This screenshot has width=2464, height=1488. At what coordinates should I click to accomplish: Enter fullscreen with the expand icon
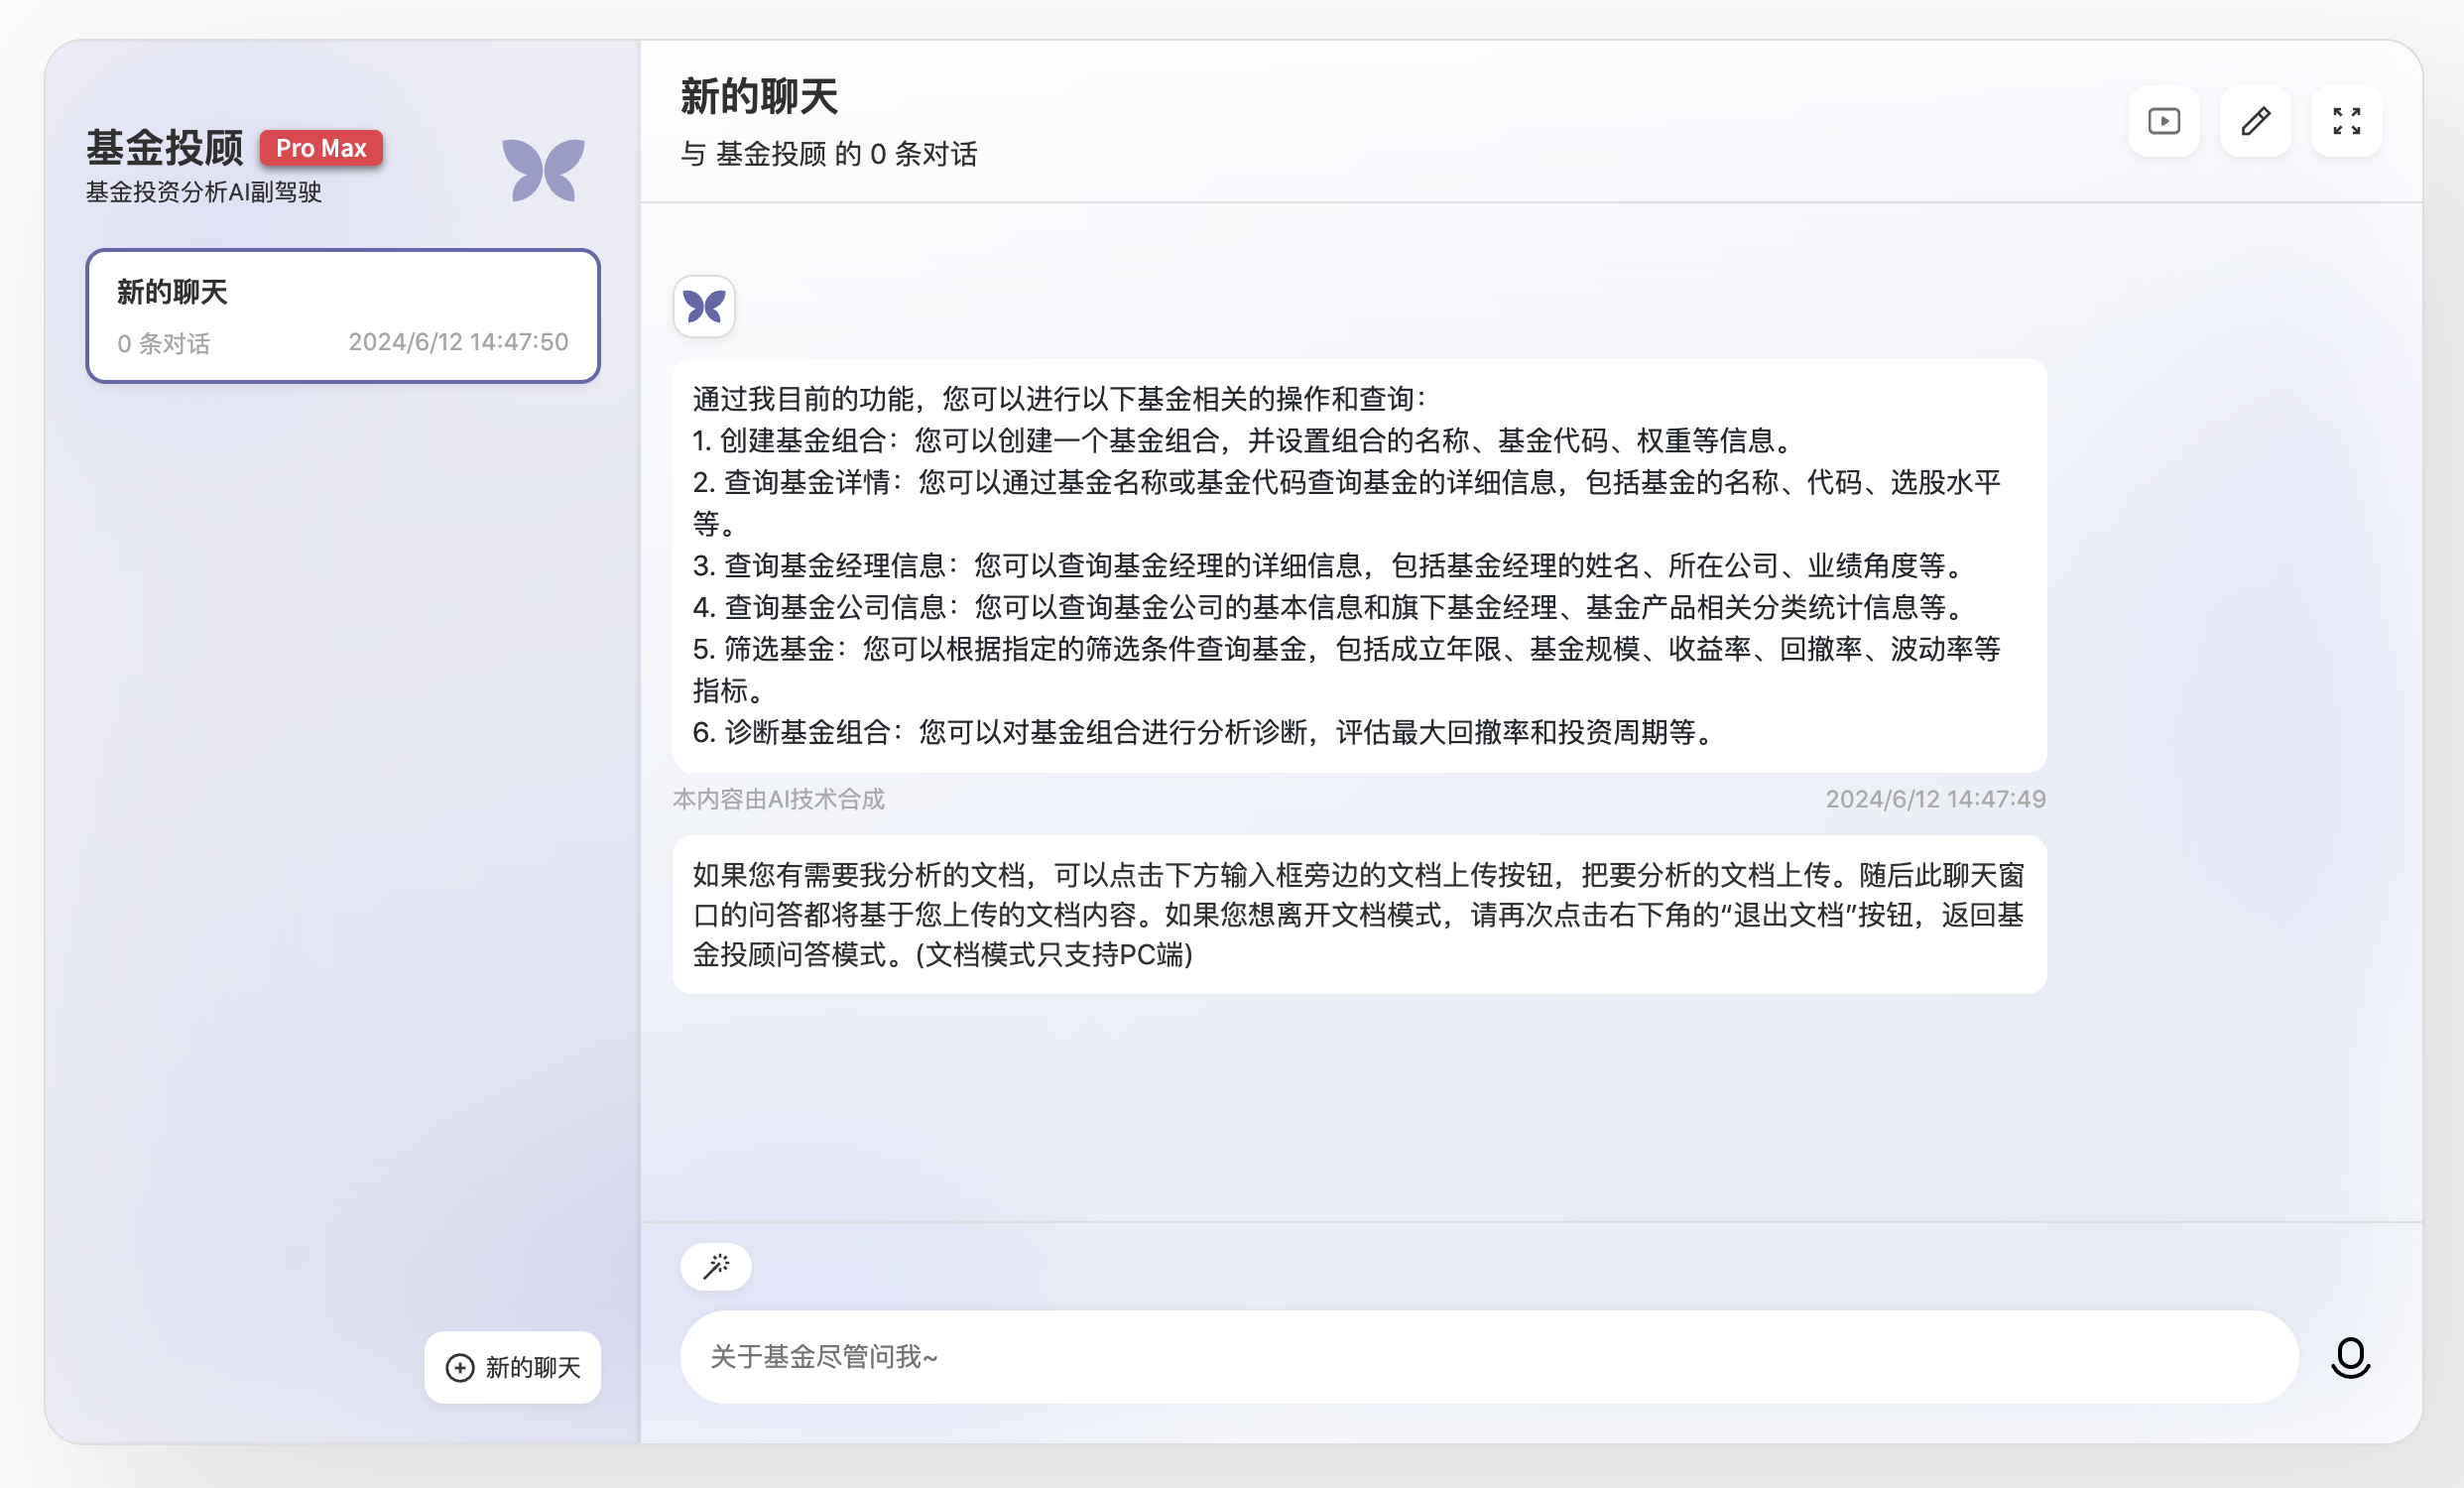coord(2346,121)
